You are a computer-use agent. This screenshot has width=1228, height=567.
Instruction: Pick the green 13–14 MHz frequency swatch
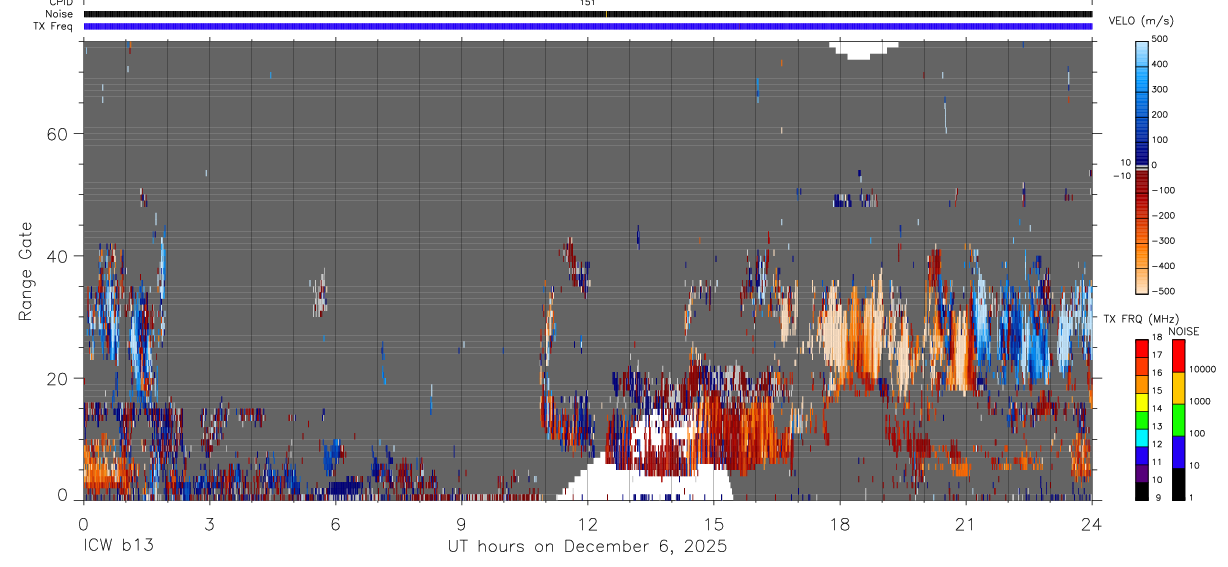pyautogui.click(x=1142, y=419)
